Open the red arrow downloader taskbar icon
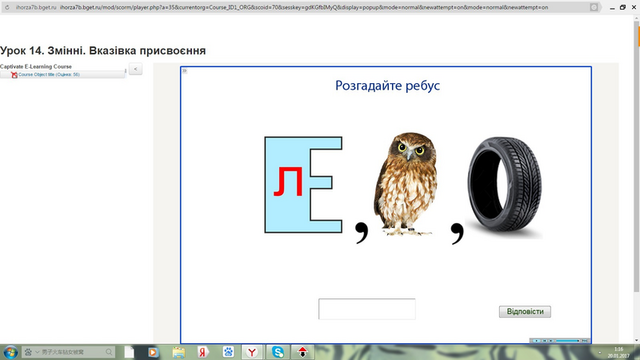 tap(302, 352)
